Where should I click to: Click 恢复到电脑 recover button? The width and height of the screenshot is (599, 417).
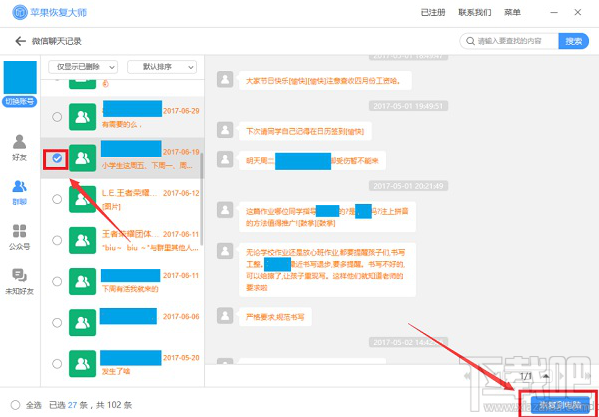pos(560,404)
